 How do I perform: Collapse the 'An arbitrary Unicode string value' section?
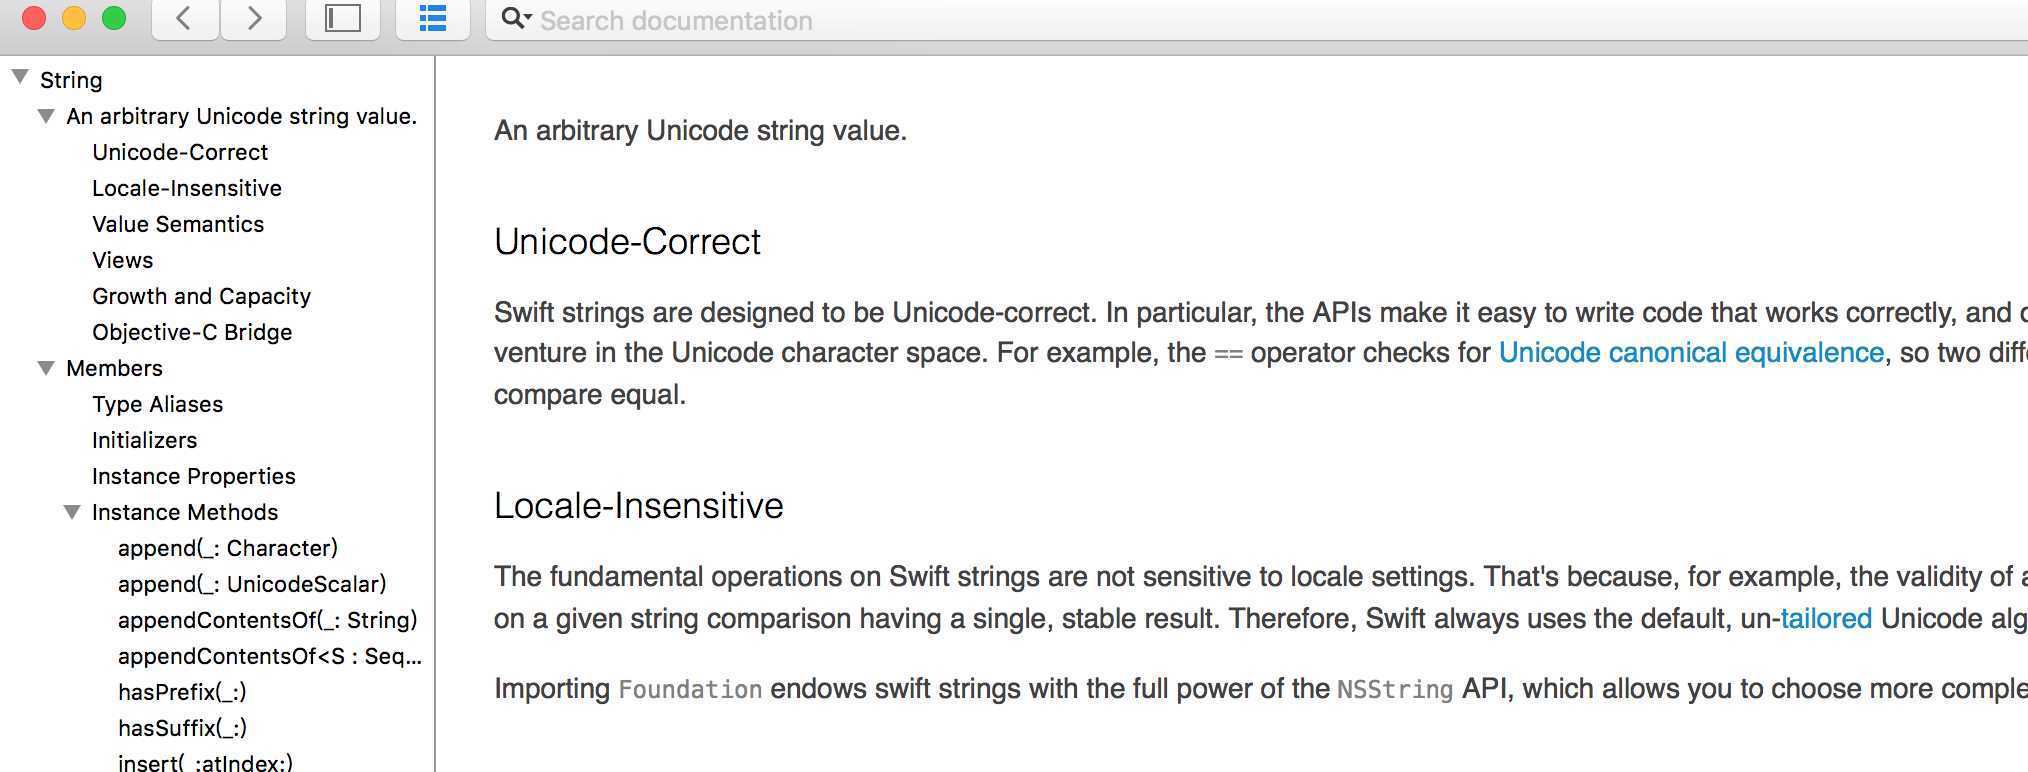[x=46, y=116]
